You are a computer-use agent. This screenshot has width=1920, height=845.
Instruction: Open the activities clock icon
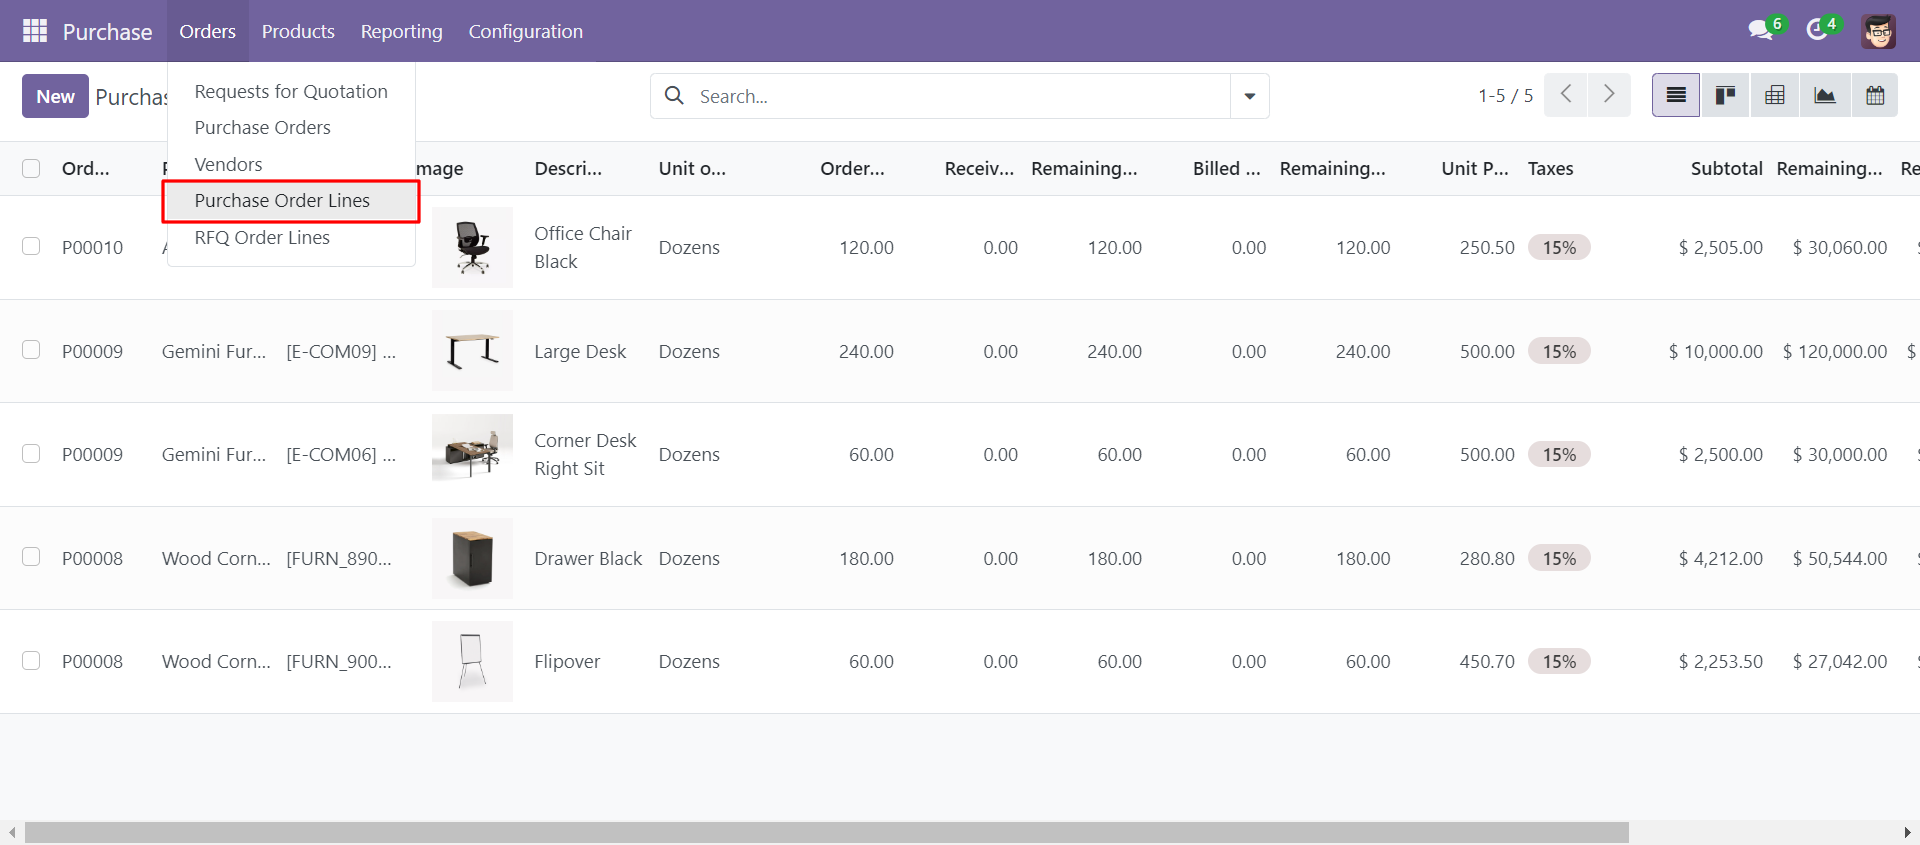1817,30
